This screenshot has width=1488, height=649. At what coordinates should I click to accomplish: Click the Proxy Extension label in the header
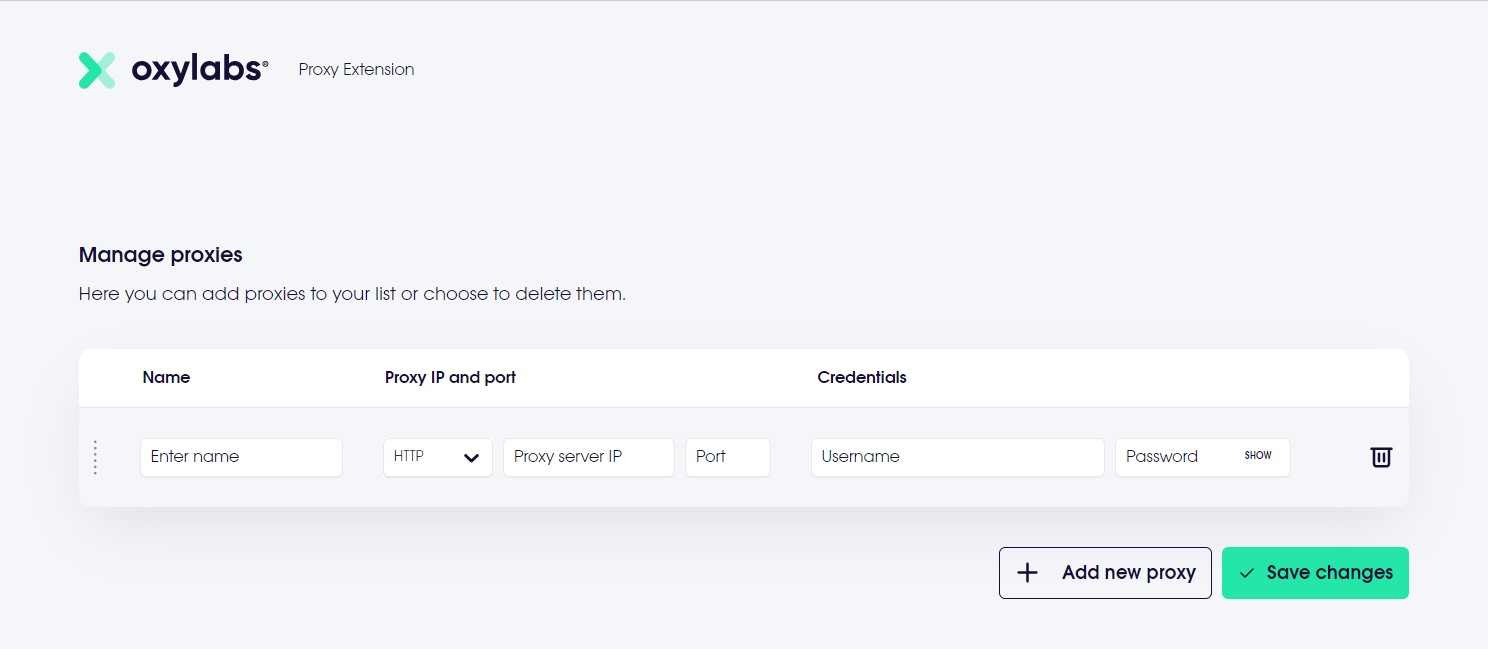tap(356, 70)
